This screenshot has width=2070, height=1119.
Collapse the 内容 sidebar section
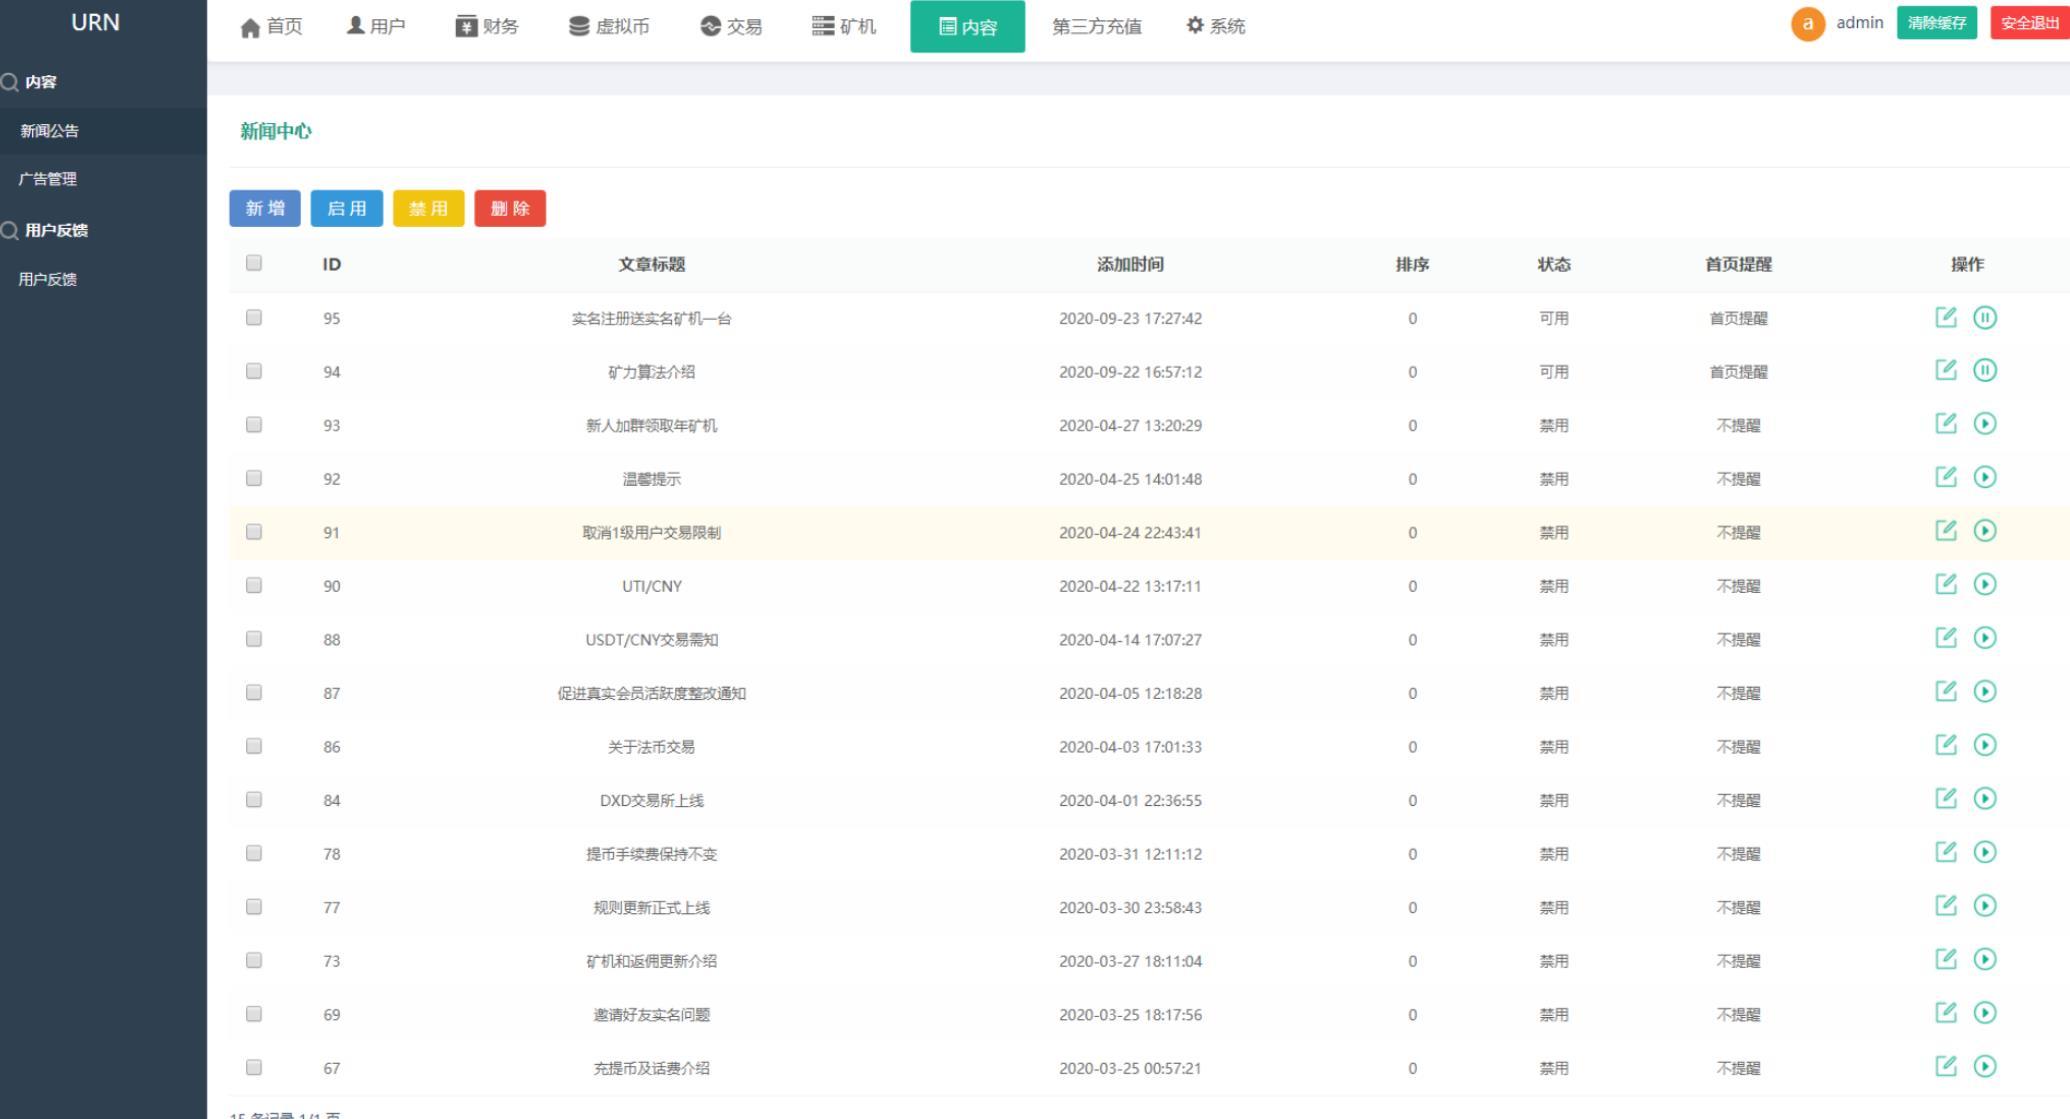[40, 82]
